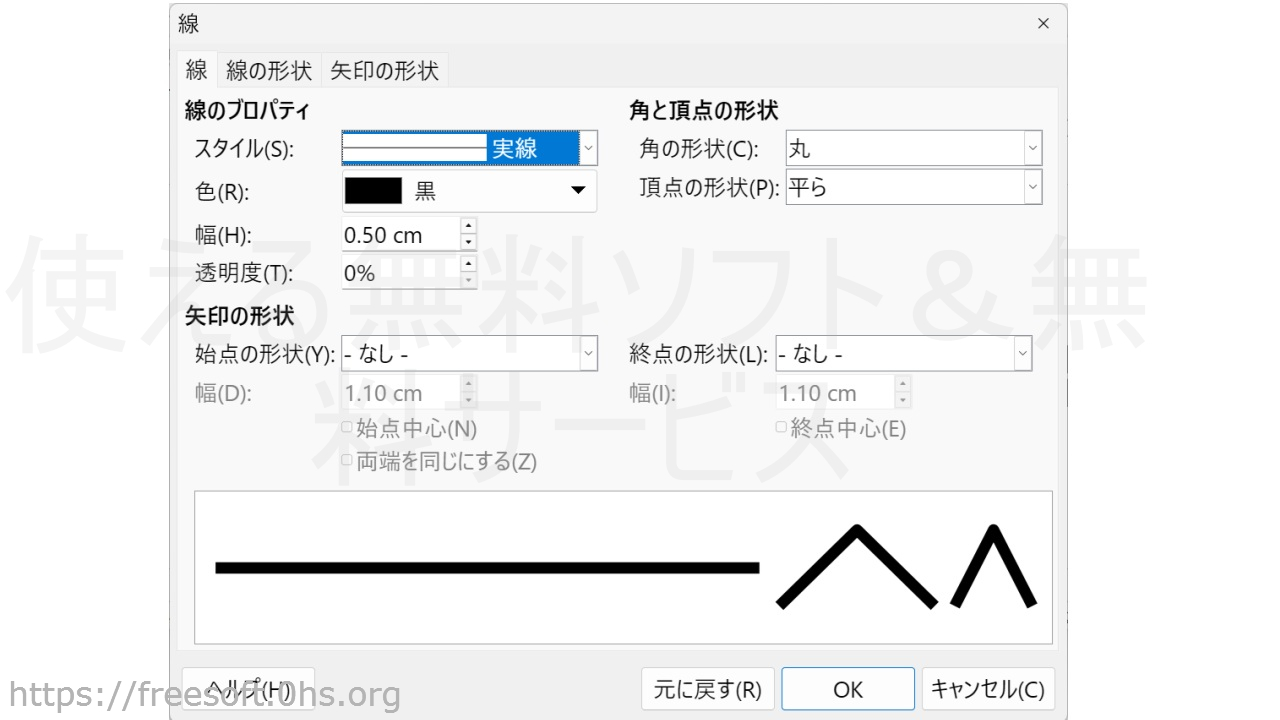Expand the 角の形状 dropdown
This screenshot has height=720, width=1280.
click(x=1032, y=149)
